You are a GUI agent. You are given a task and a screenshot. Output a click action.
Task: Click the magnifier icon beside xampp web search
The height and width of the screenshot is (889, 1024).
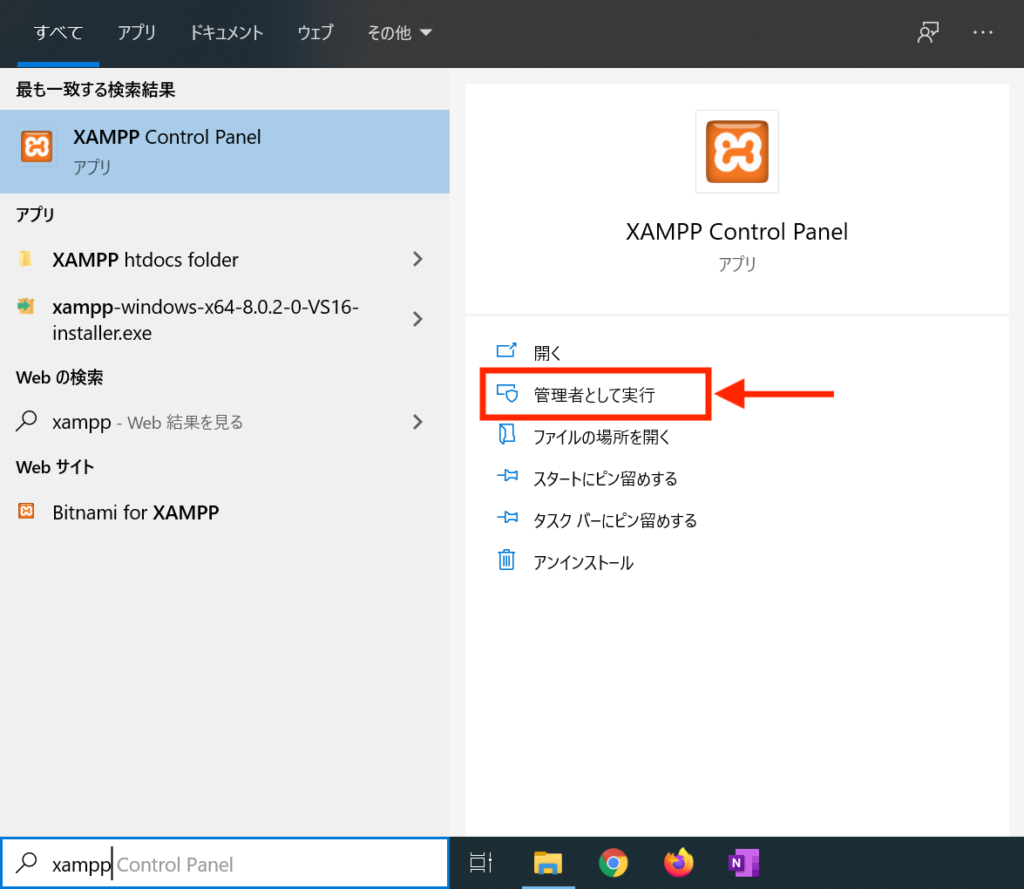click(x=24, y=421)
